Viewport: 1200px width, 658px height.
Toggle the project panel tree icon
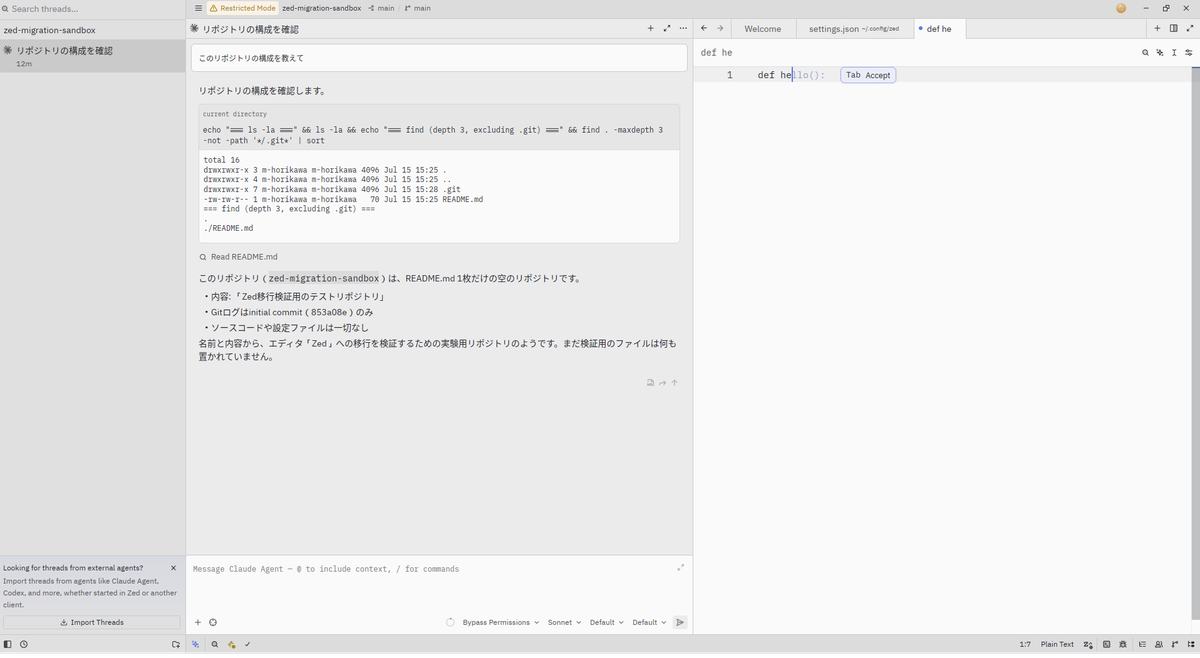pos(1192,645)
